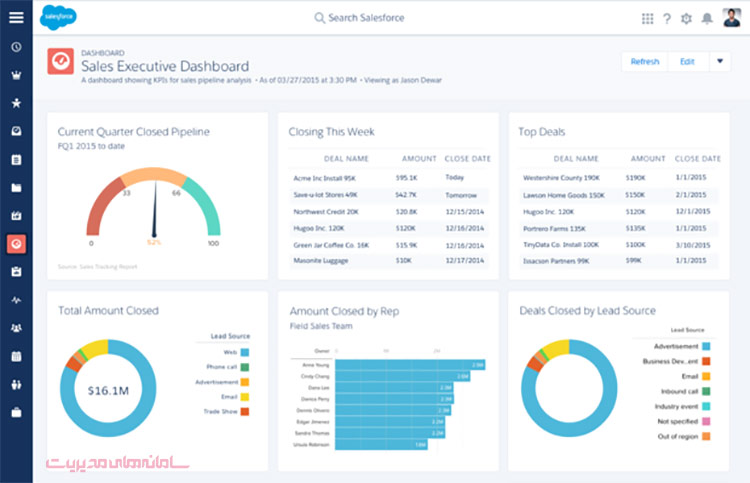The width and height of the screenshot is (750, 483).
Task: Open the notes list sidebar icon
Action: click(x=16, y=160)
